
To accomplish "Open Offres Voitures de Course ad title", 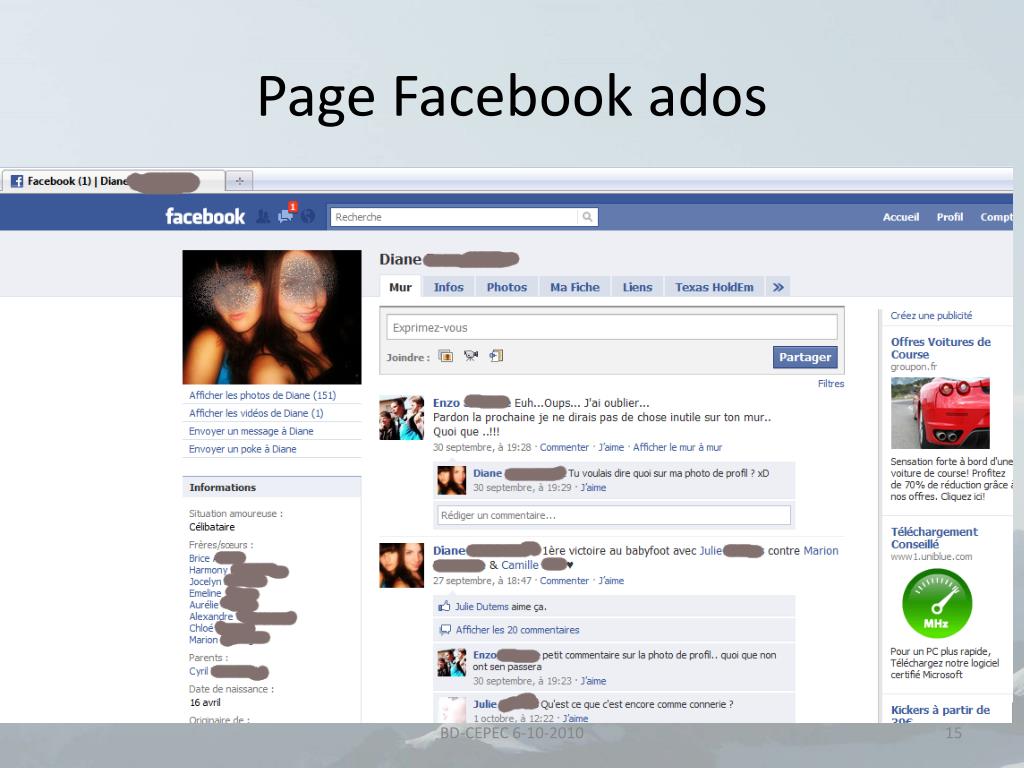I will click(x=940, y=347).
